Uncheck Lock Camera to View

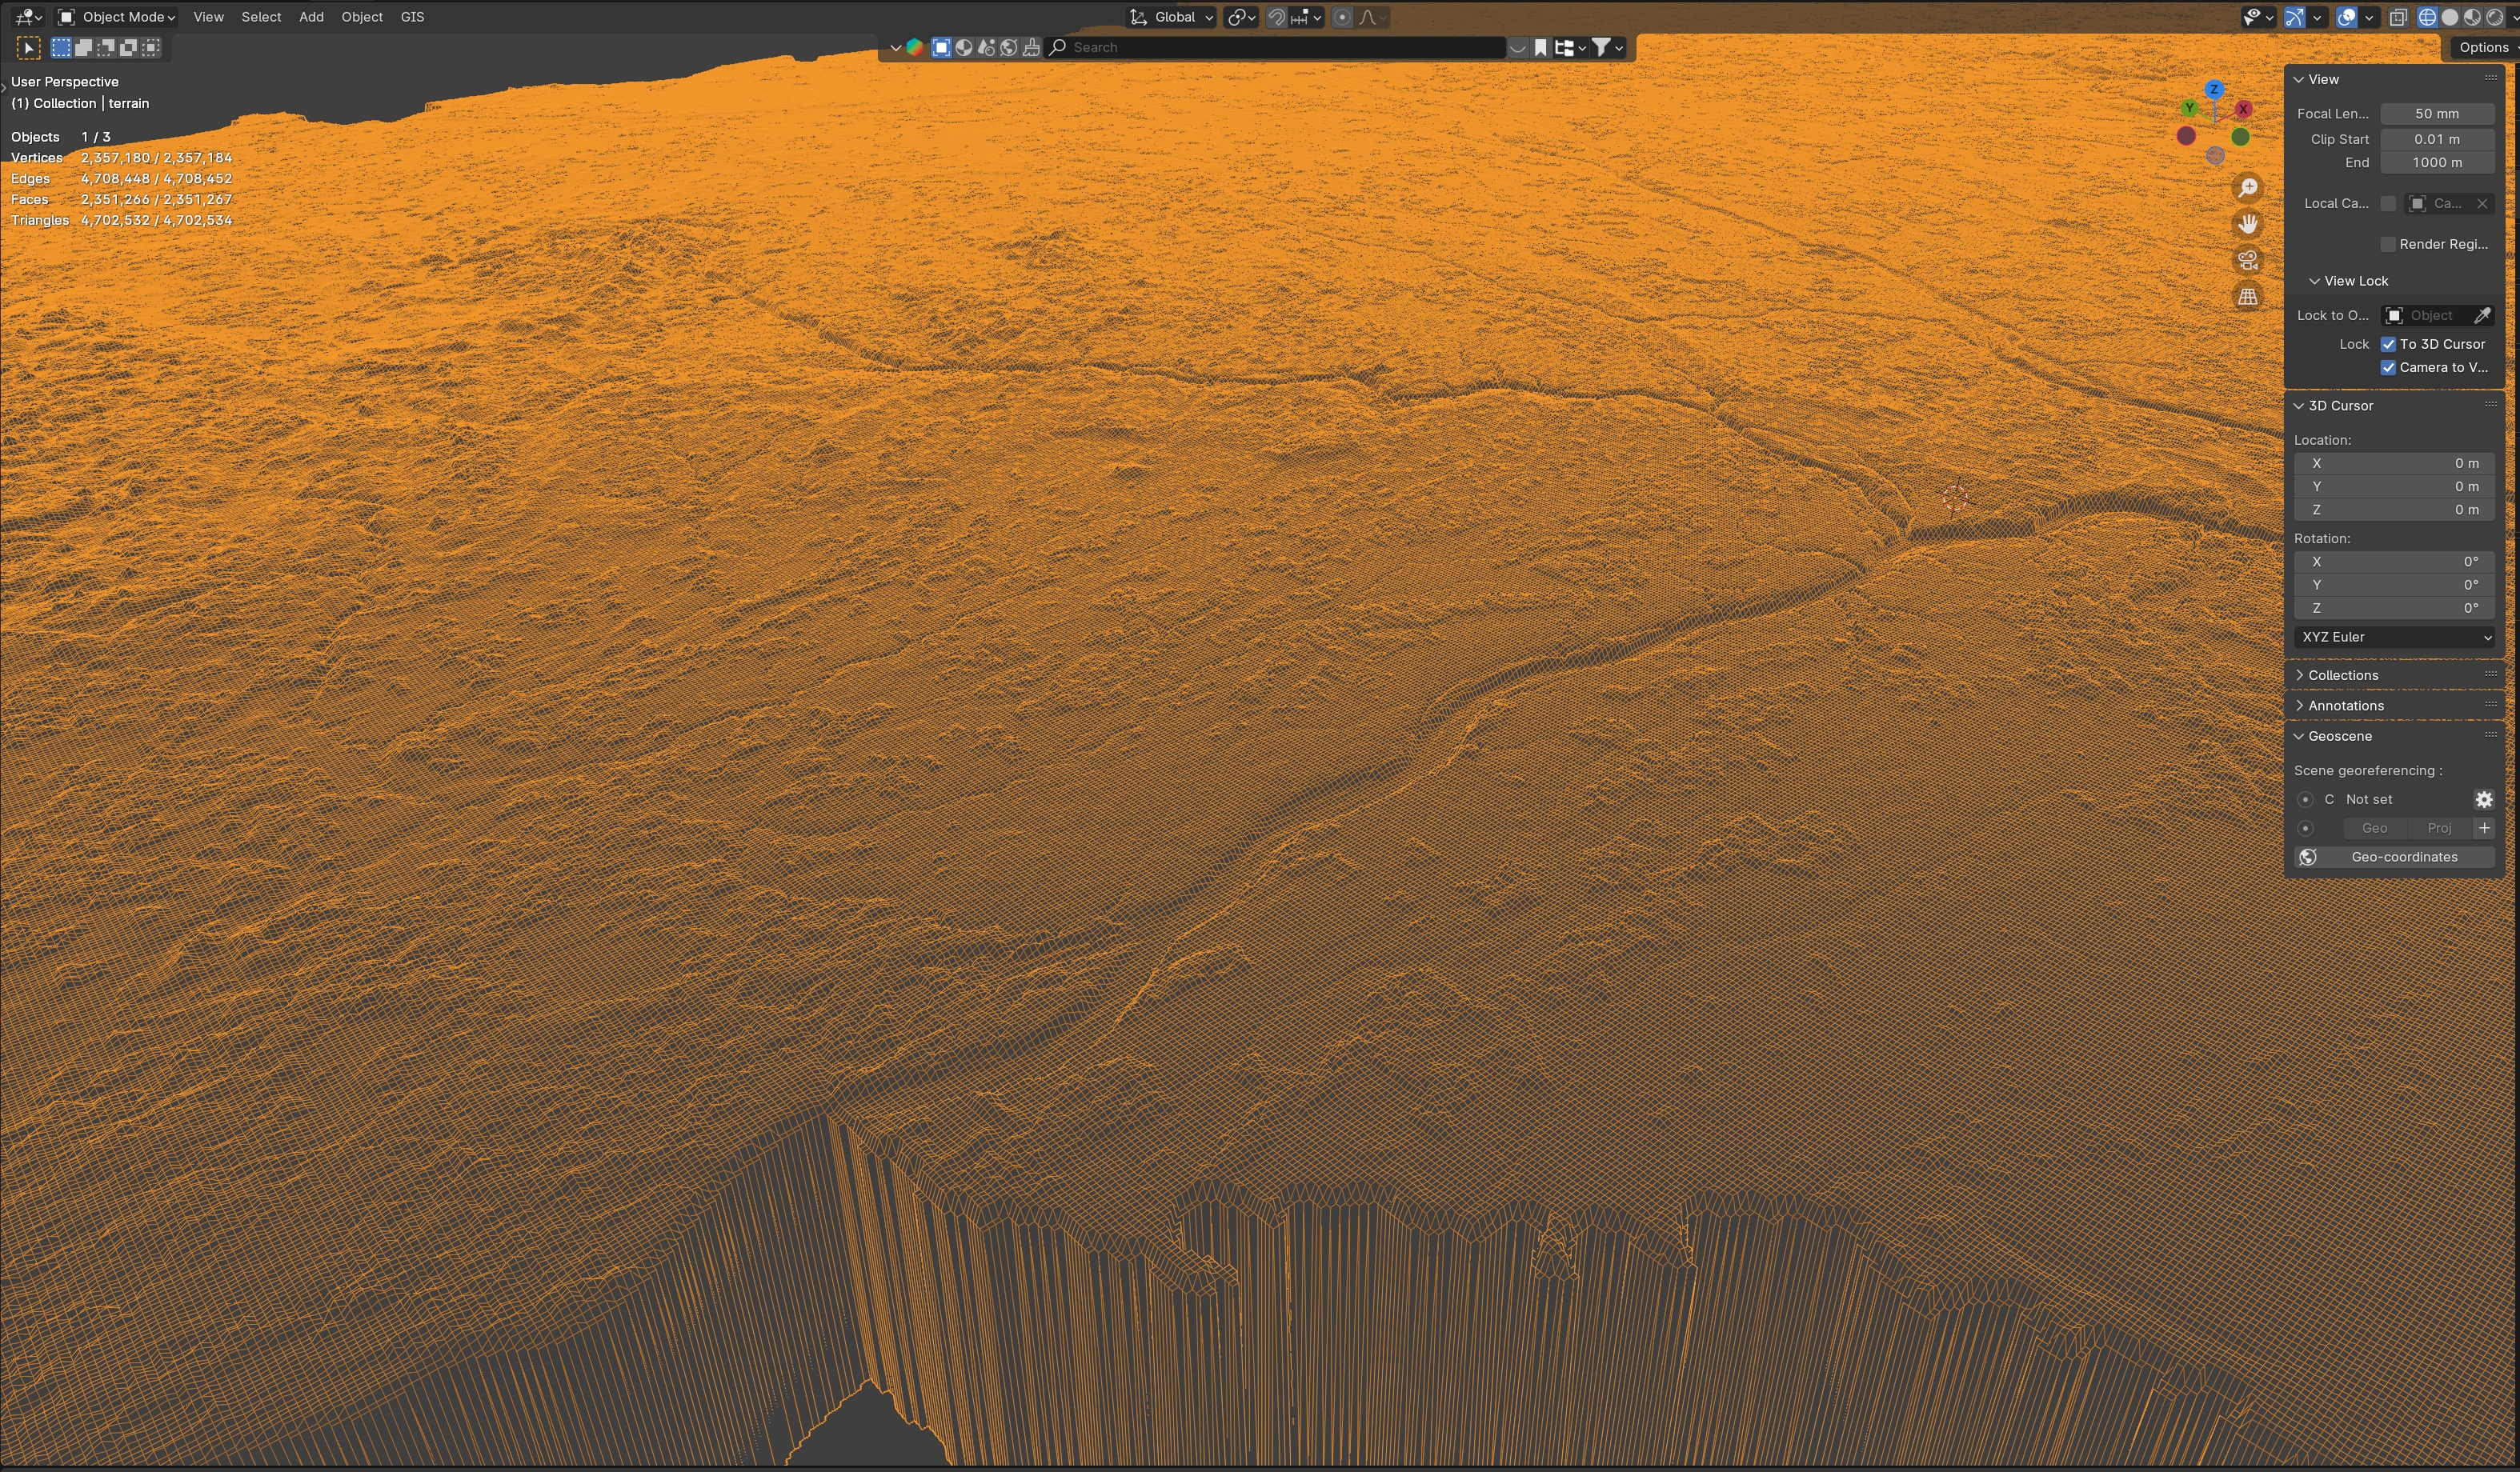coord(2388,367)
